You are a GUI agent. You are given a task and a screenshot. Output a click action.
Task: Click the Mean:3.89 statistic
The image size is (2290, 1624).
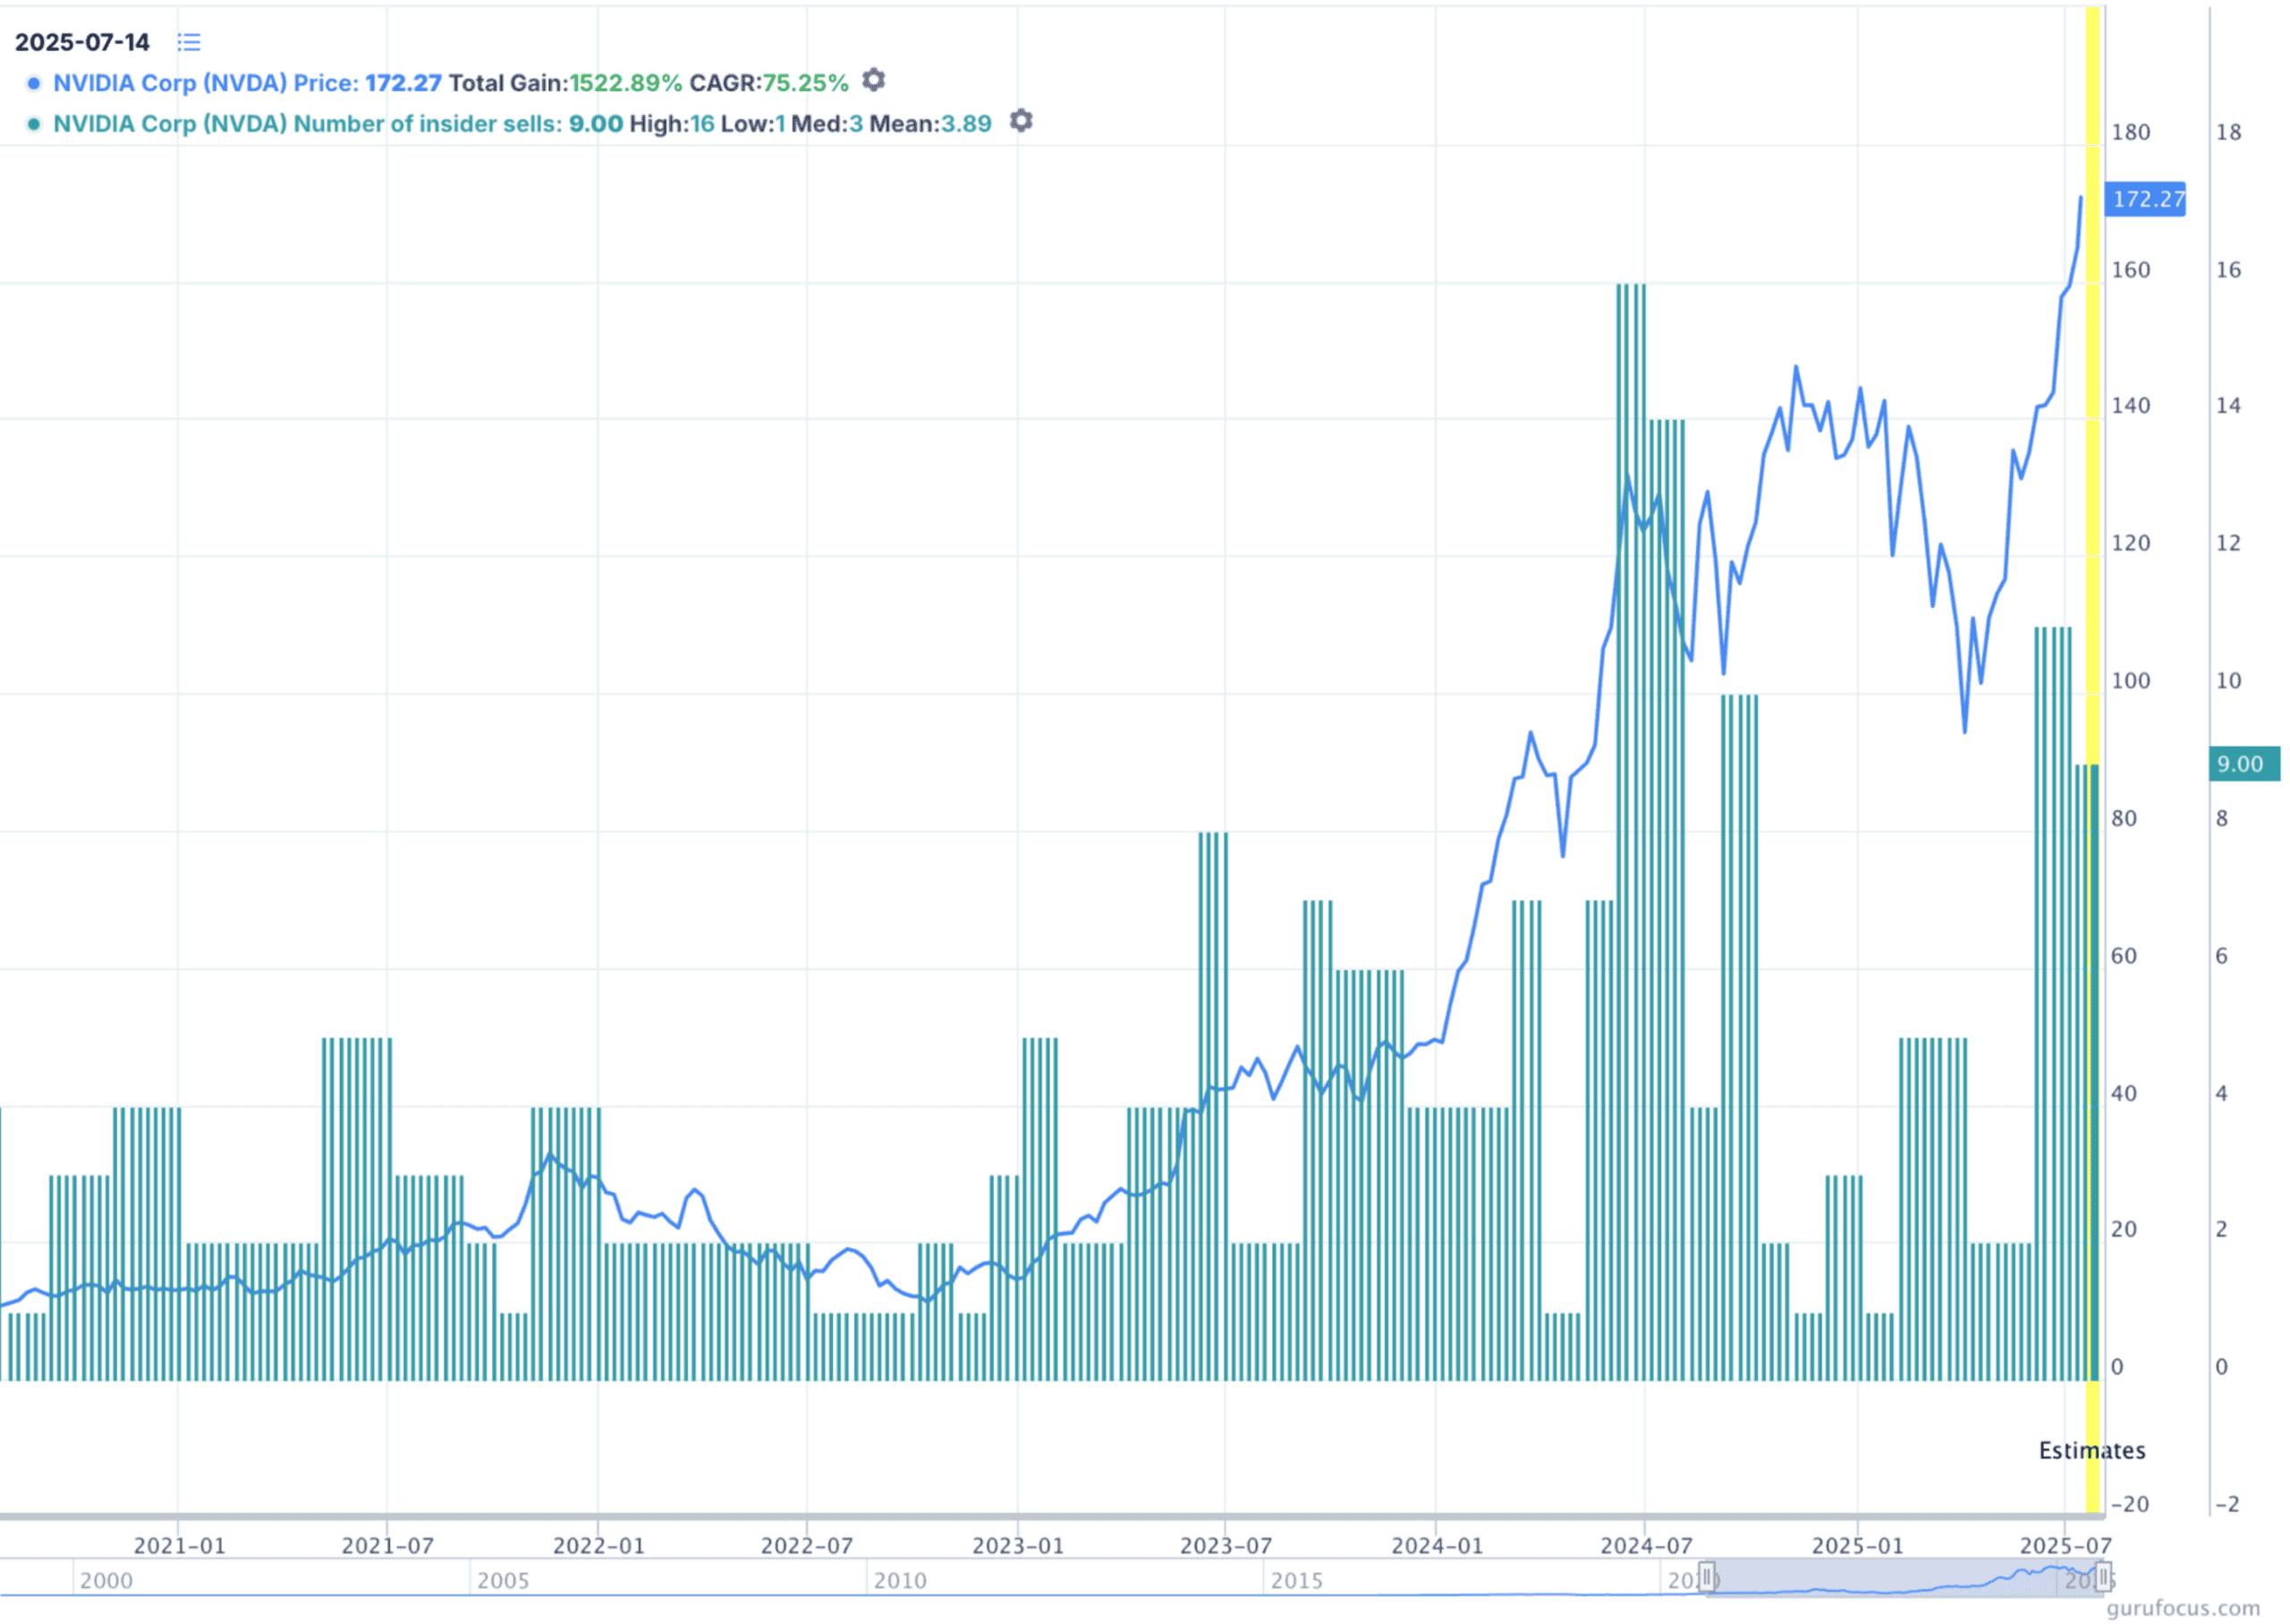point(930,124)
